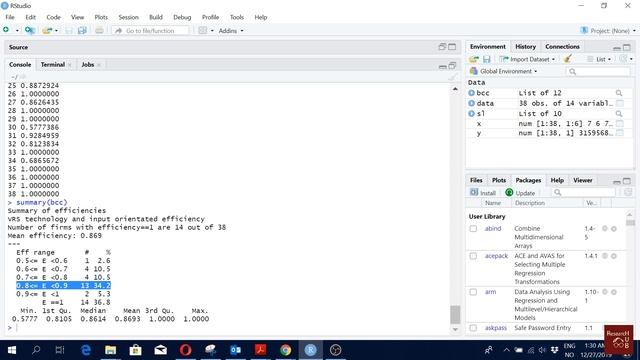Remove abind package via x icon
This screenshot has height=360, width=640.
[613, 229]
